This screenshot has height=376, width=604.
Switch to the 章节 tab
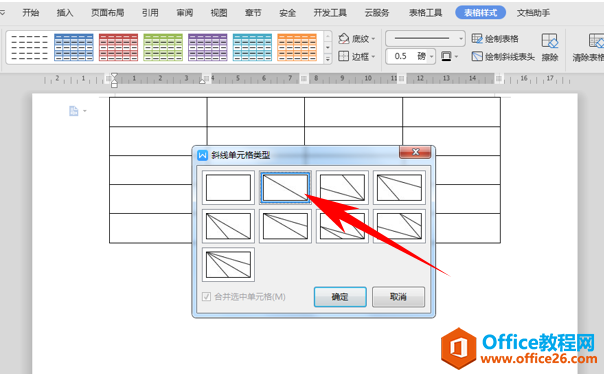pos(253,13)
